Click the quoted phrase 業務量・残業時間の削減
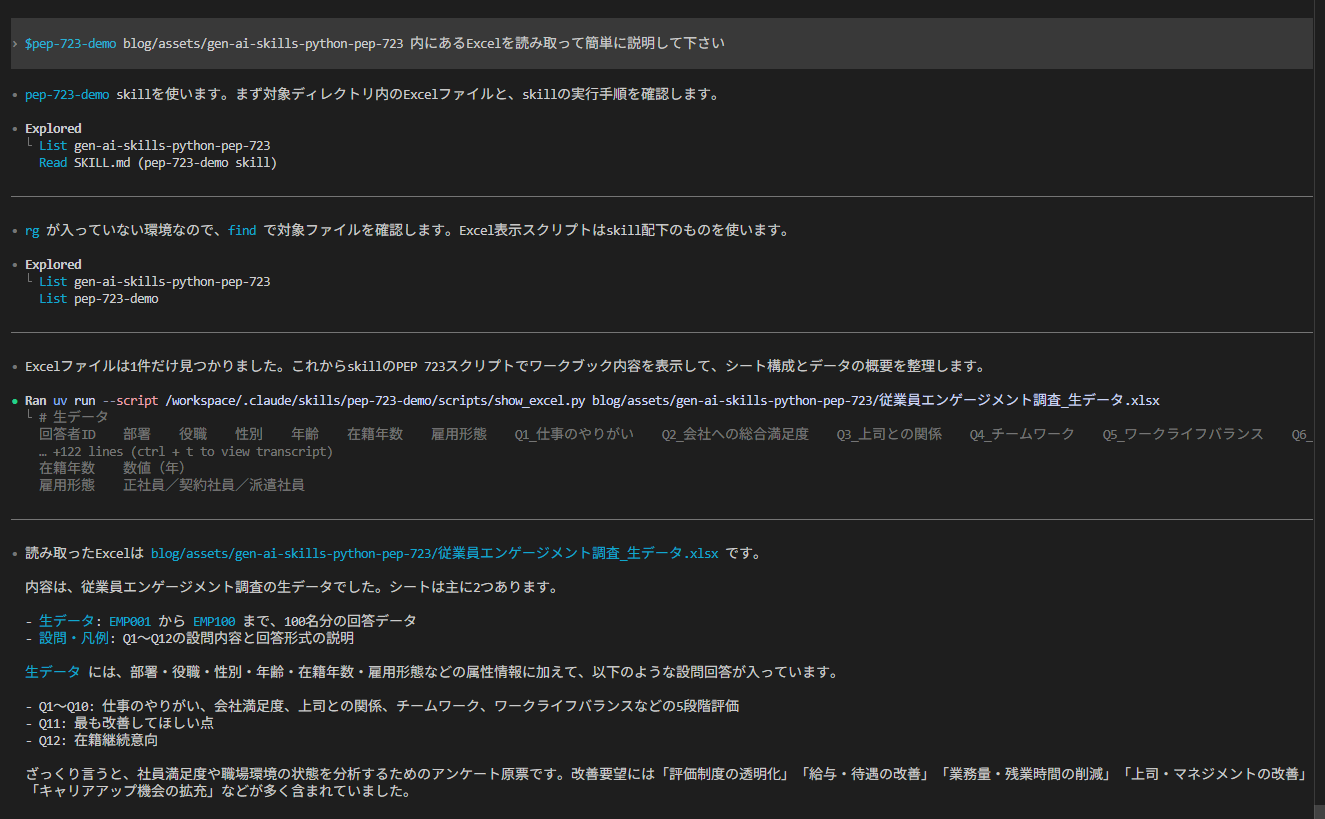Viewport: 1325px width, 819px height. click(x=1026, y=774)
